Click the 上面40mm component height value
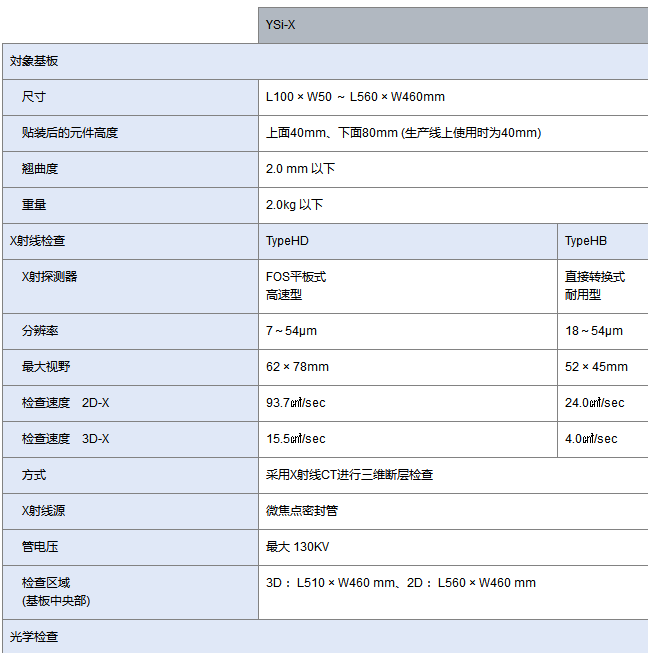The image size is (648, 653). 403,133
